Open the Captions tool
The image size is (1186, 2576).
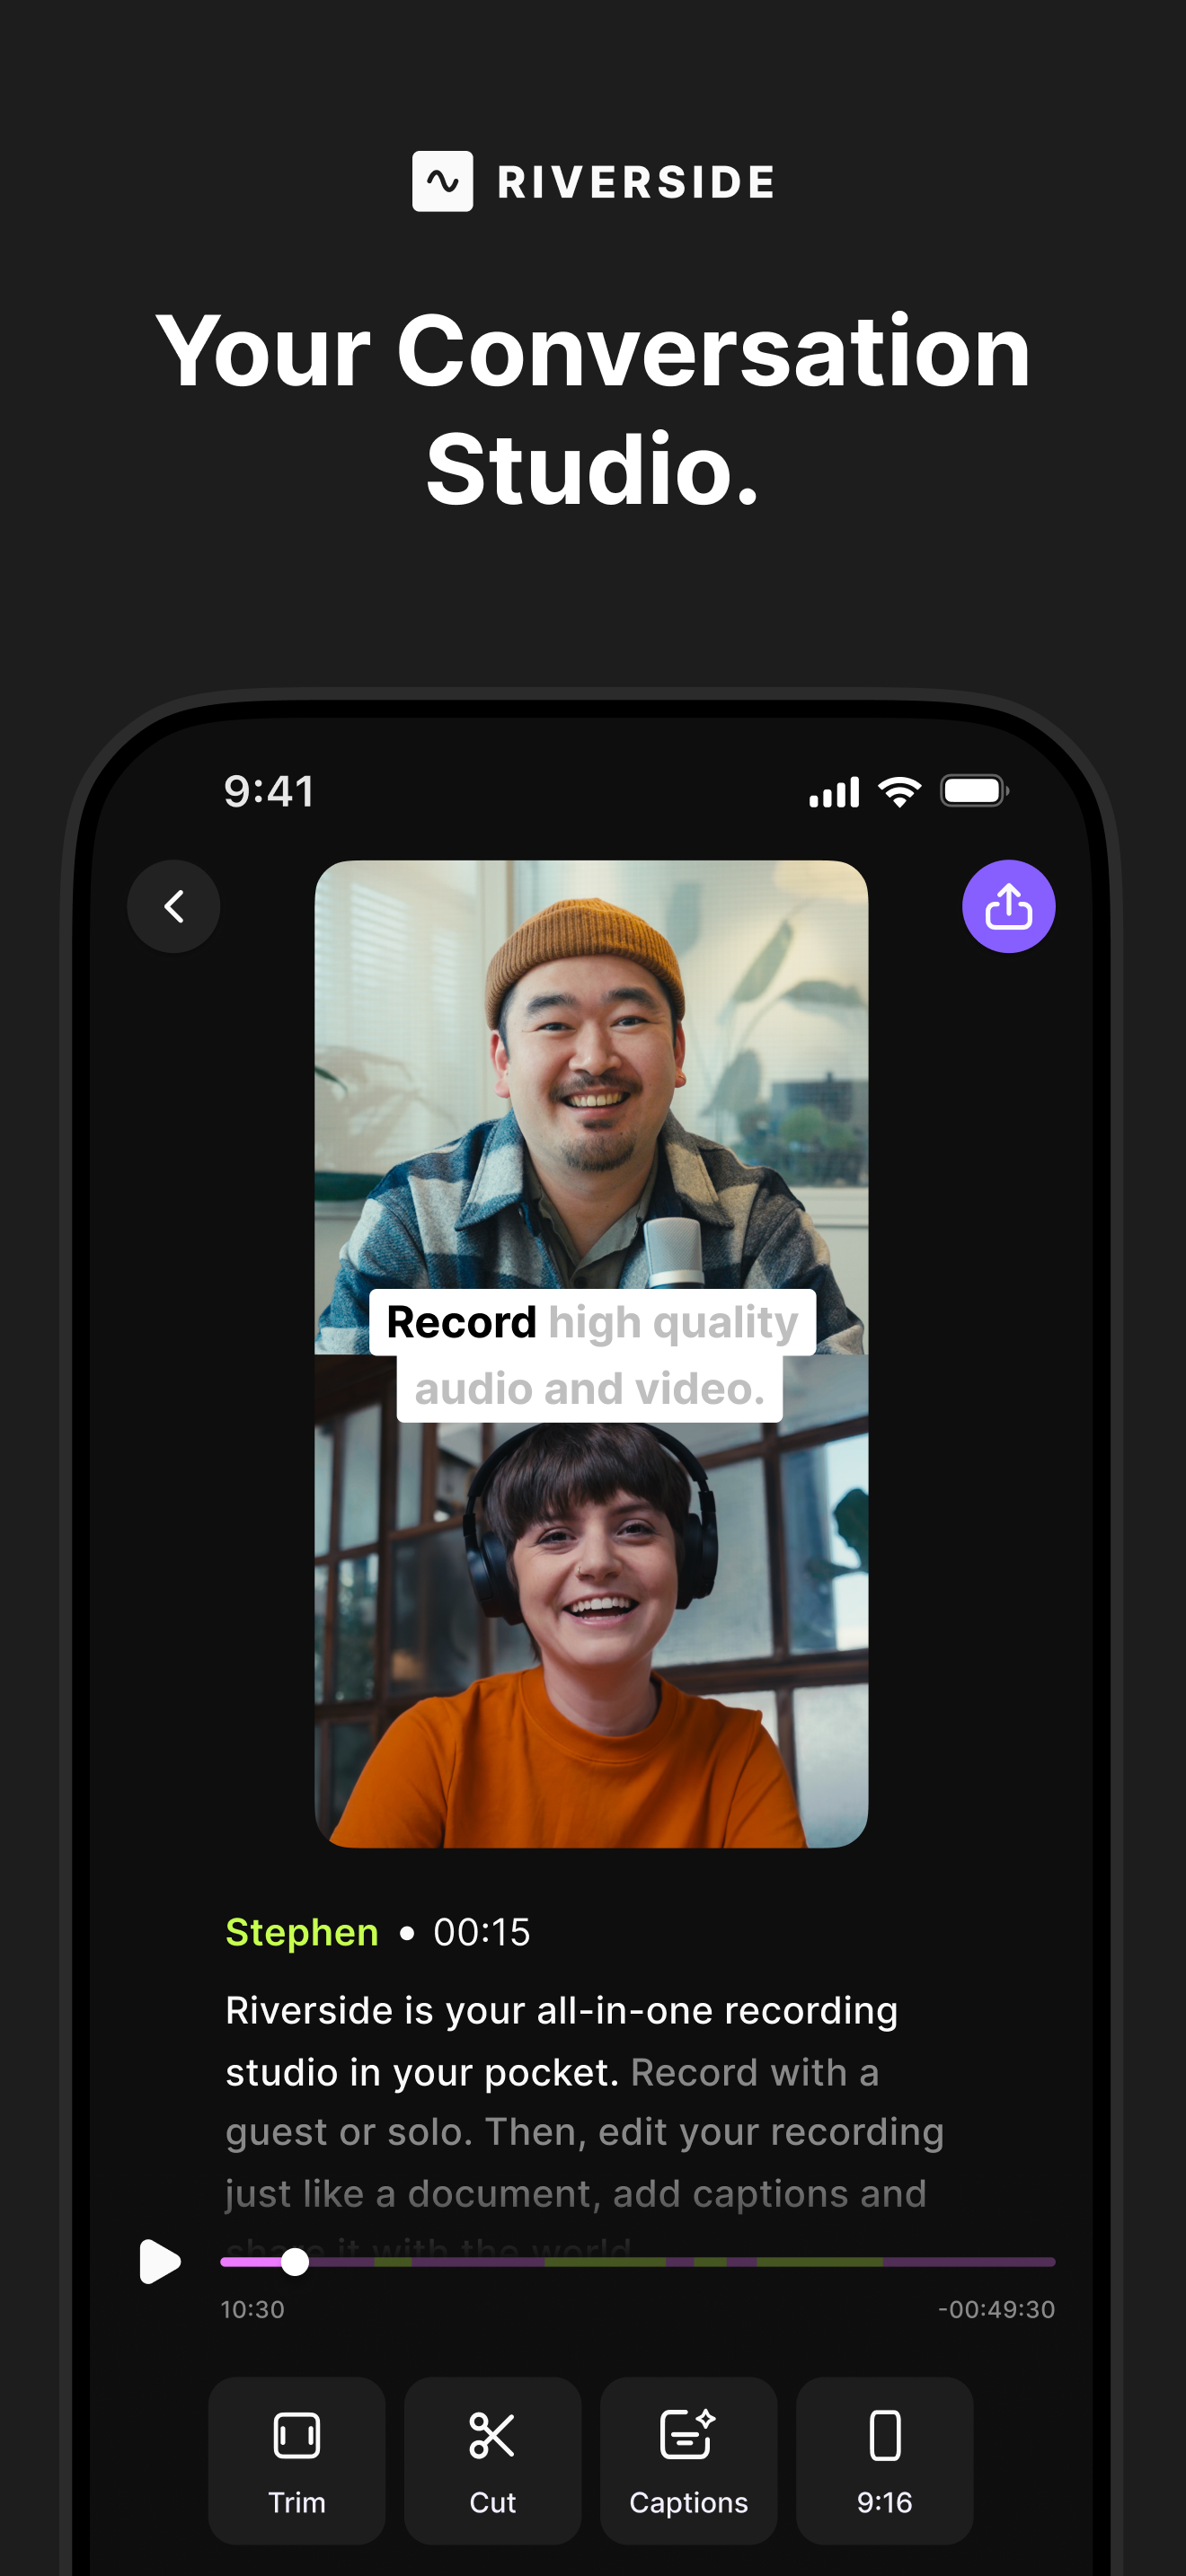point(688,2460)
